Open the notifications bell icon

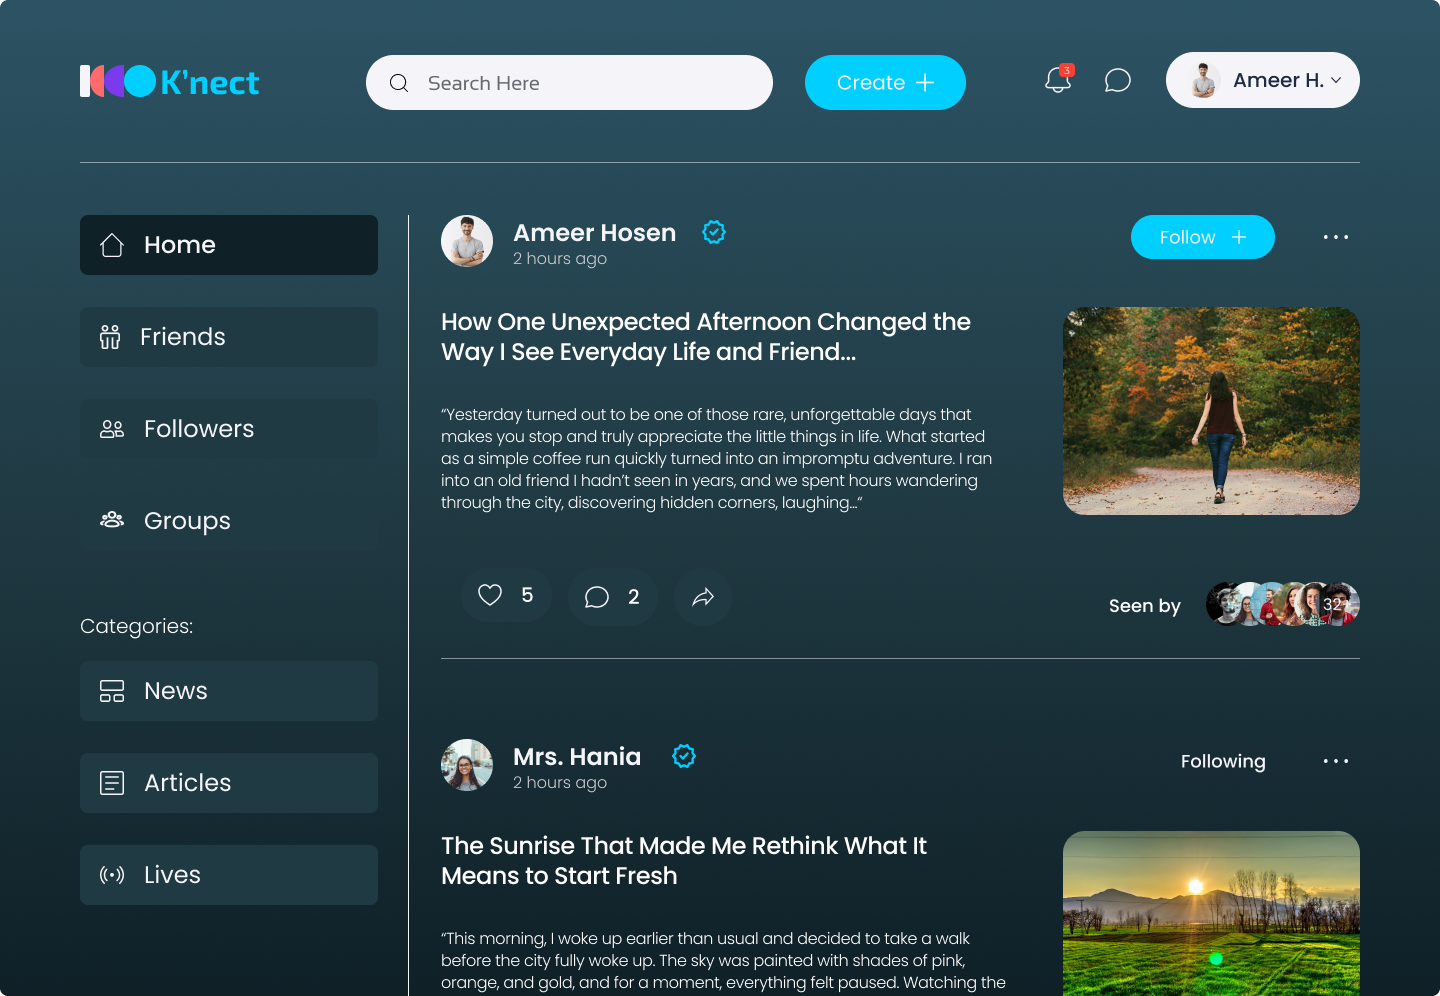[1057, 80]
